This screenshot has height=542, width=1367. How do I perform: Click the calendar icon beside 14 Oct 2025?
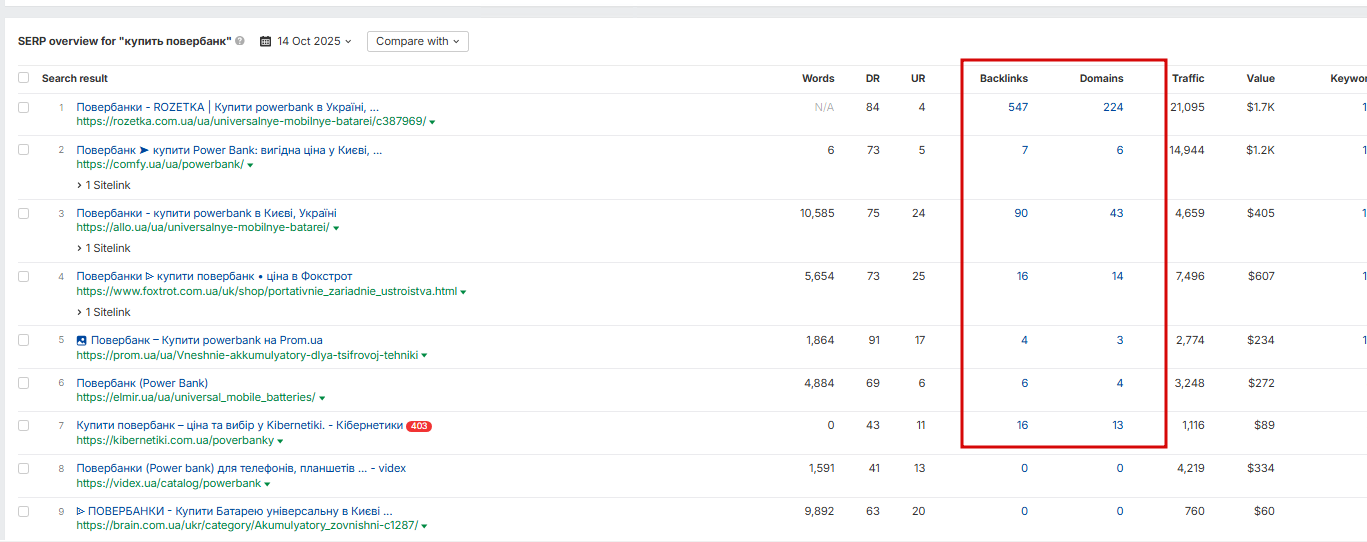click(265, 41)
